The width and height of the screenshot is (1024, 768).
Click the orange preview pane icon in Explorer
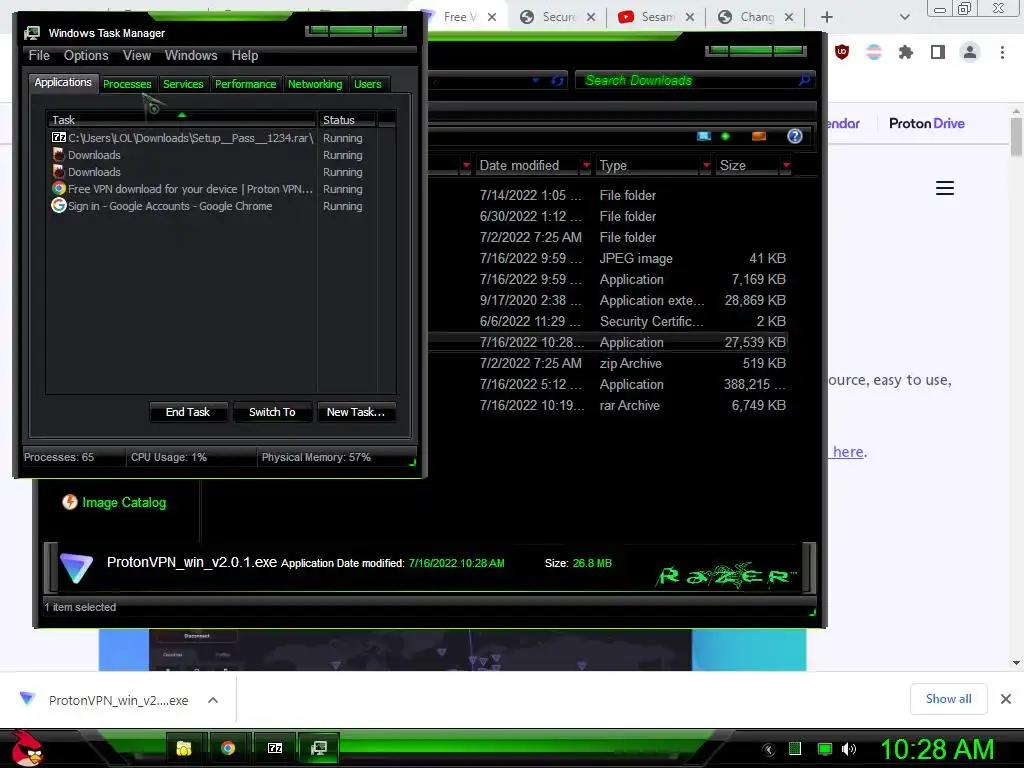(x=759, y=136)
